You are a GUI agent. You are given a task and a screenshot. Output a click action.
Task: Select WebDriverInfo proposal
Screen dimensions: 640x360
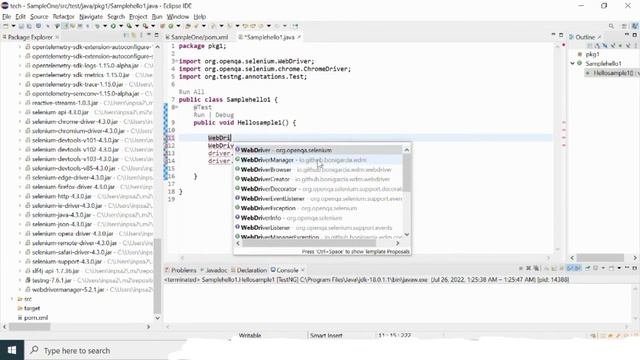click(318, 218)
